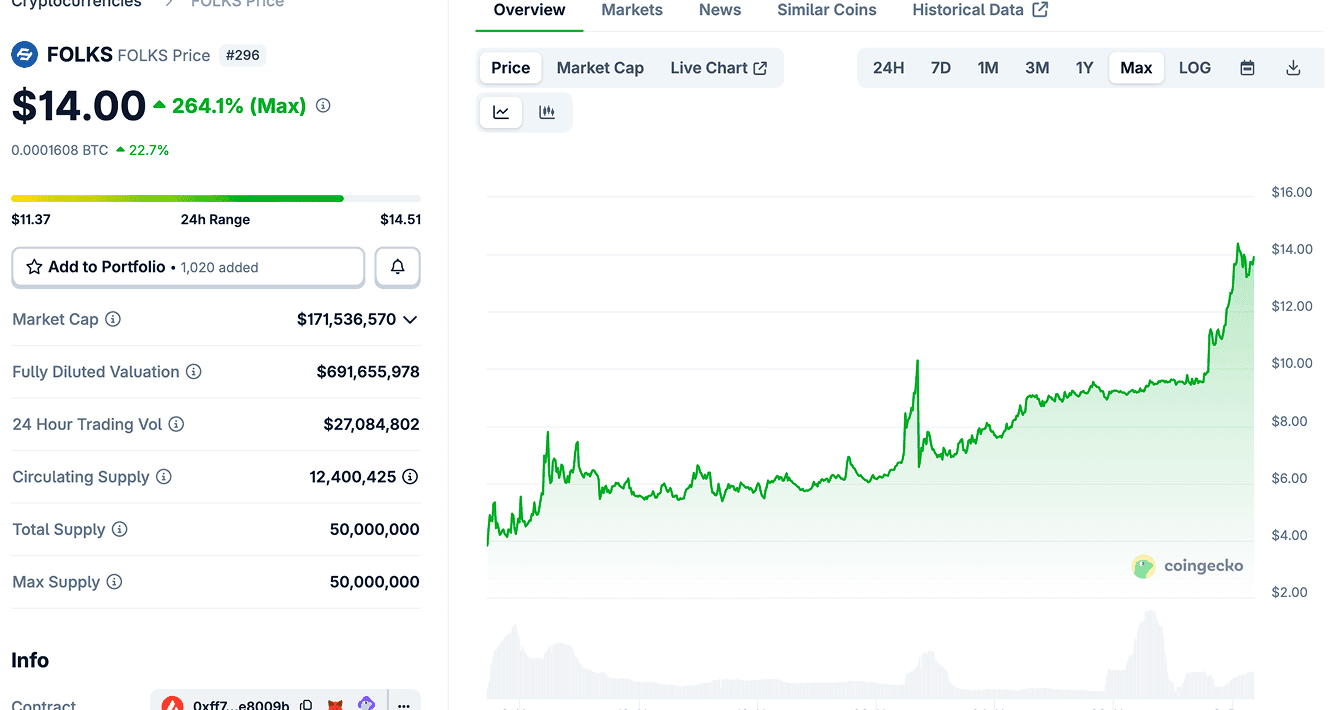Open the Live Chart link
This screenshot has width=1330, height=710.
719,68
